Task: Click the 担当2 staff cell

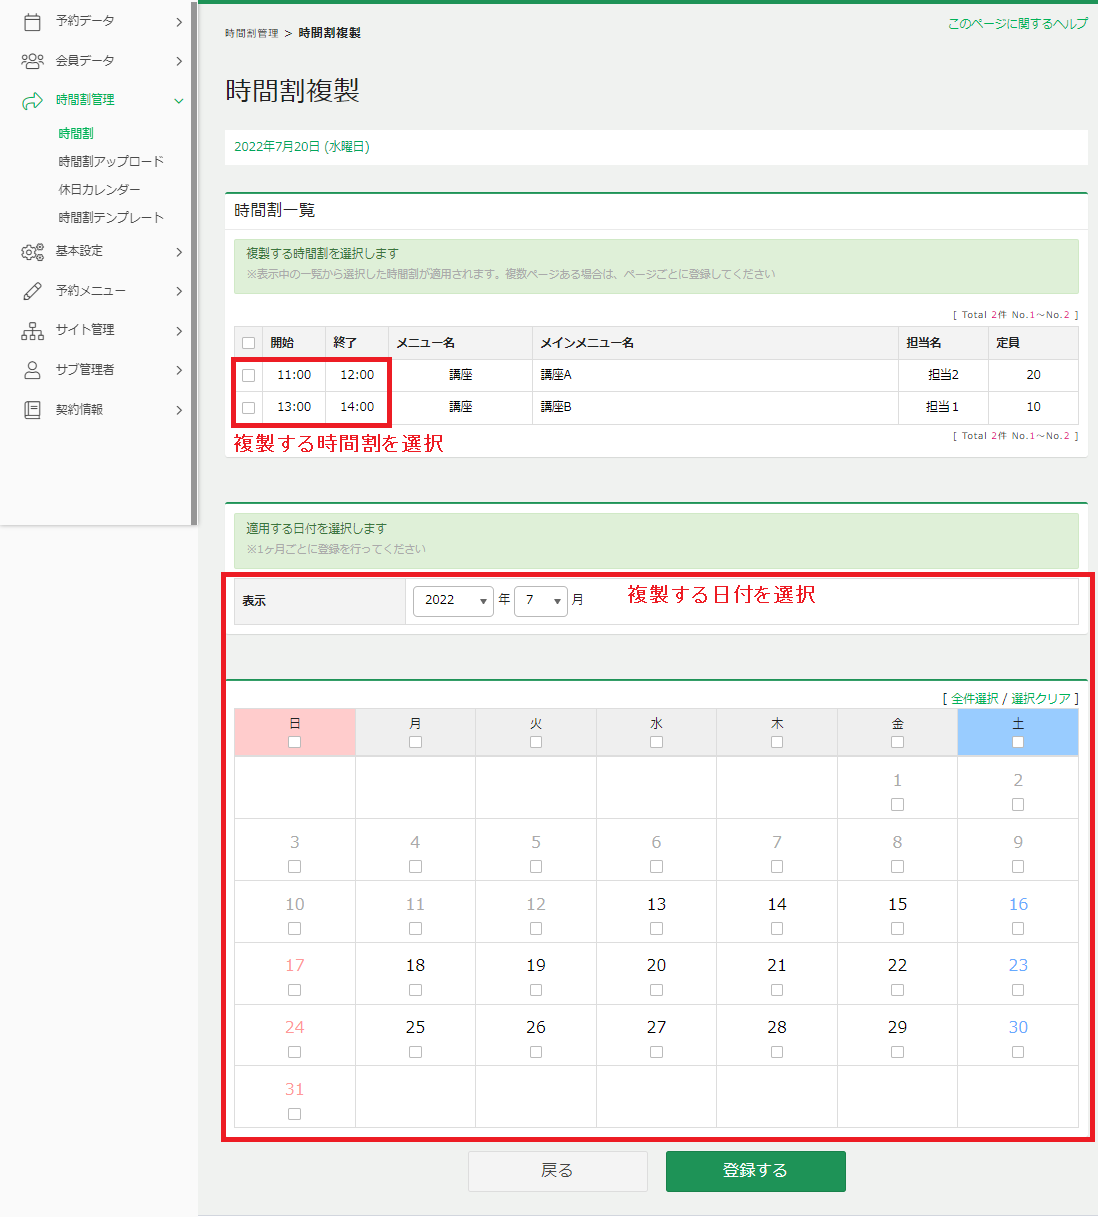Action: (x=943, y=375)
